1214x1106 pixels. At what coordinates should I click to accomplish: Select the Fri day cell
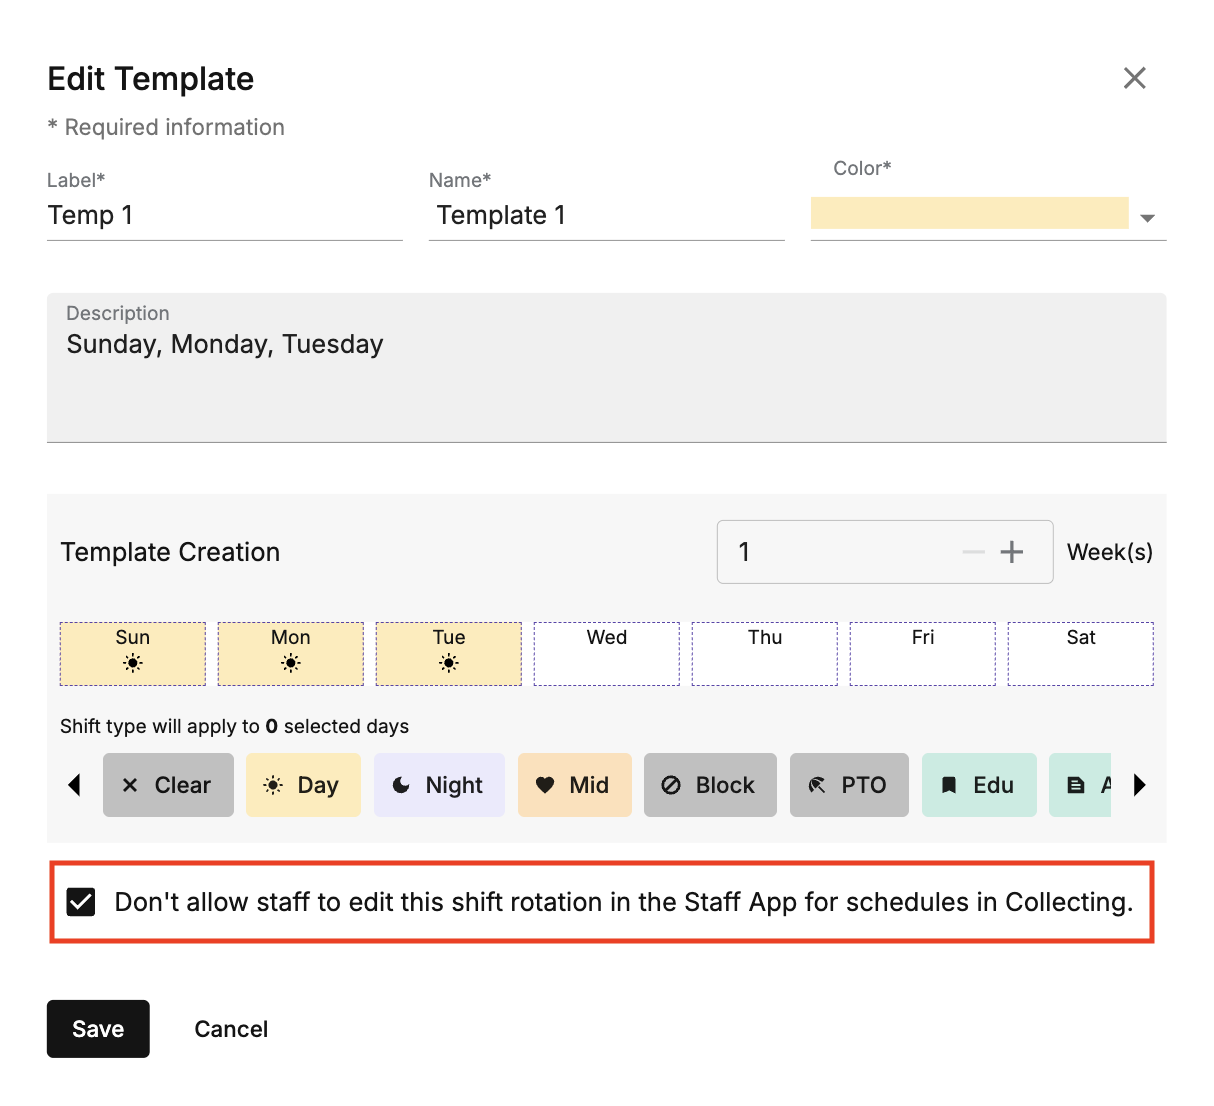pyautogui.click(x=923, y=653)
